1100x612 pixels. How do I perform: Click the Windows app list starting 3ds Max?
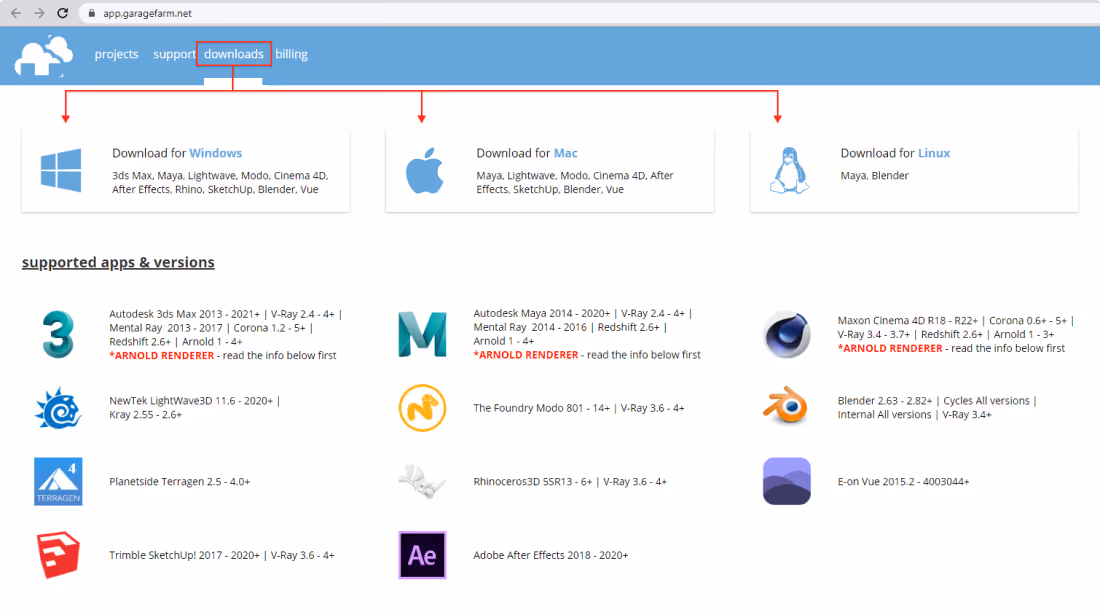pyautogui.click(x=220, y=182)
